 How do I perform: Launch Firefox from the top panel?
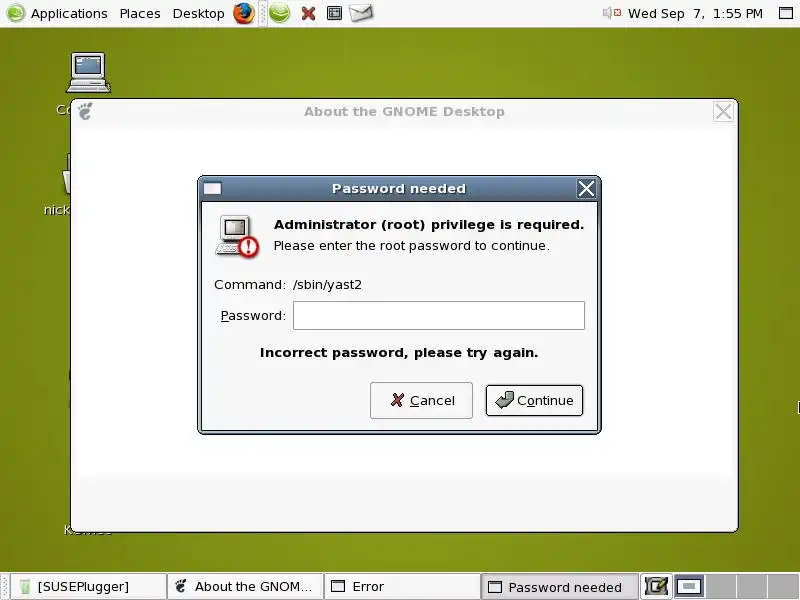tap(244, 13)
